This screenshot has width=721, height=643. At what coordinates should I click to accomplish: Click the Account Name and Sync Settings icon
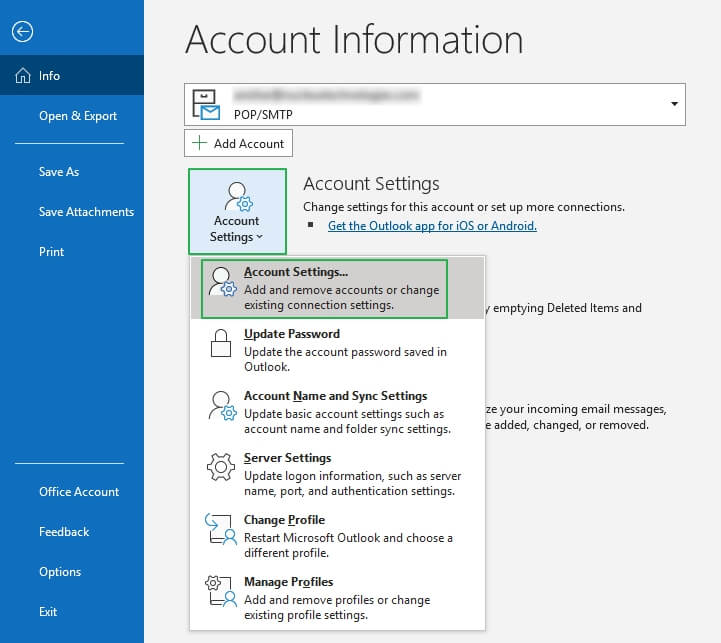(x=223, y=406)
